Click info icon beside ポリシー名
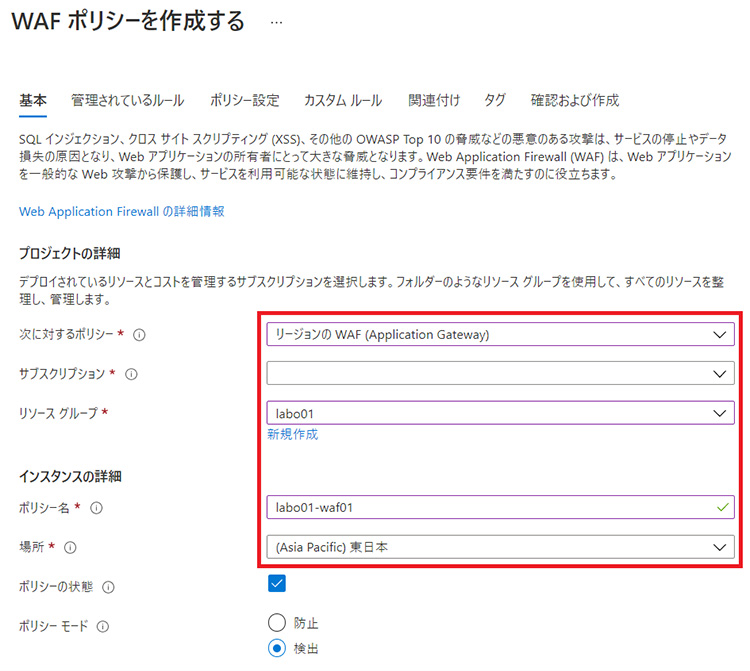 coord(96,508)
